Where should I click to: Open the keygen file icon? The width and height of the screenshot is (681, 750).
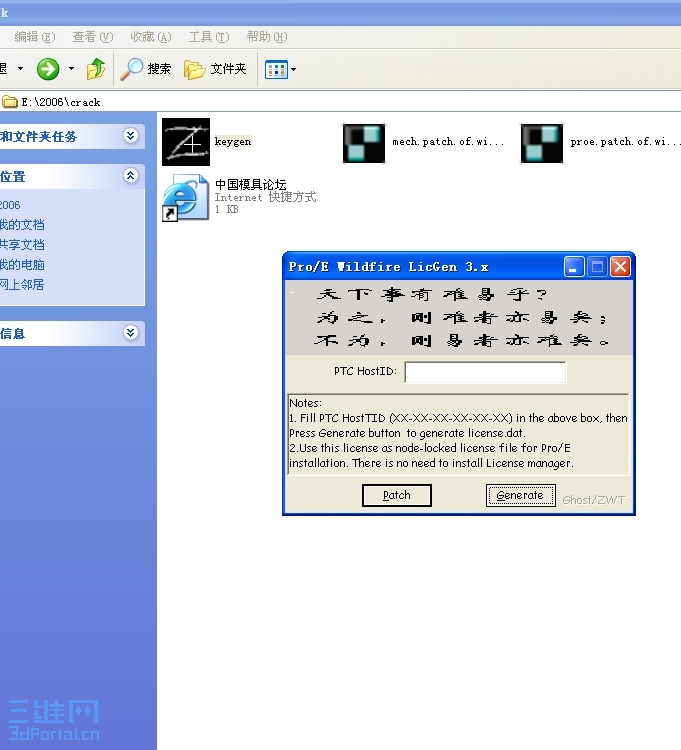click(x=186, y=142)
